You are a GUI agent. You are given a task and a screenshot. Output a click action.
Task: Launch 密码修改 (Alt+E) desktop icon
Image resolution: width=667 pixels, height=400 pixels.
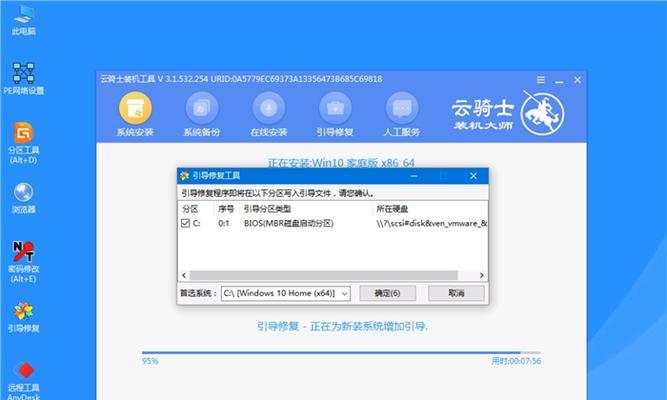click(23, 262)
